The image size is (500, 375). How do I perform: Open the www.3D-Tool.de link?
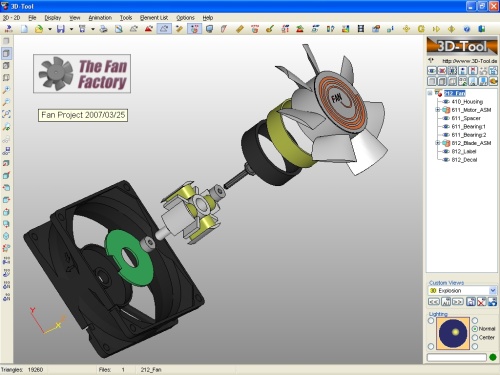click(x=469, y=61)
